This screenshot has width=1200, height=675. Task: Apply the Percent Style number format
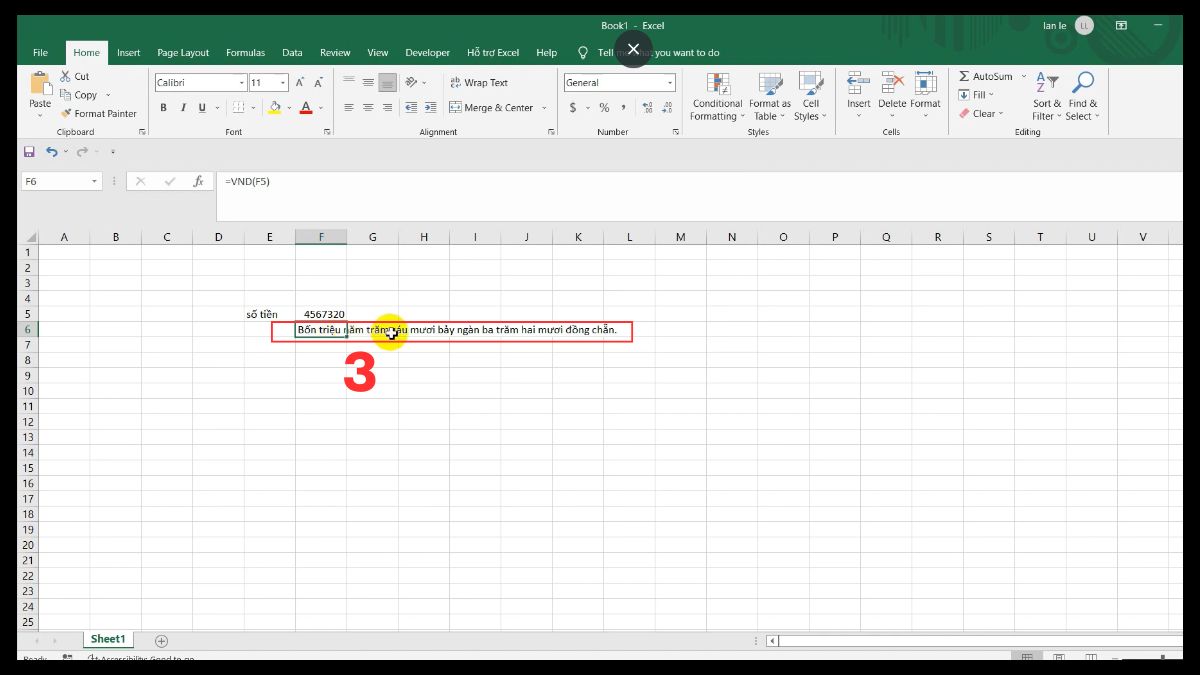(604, 107)
